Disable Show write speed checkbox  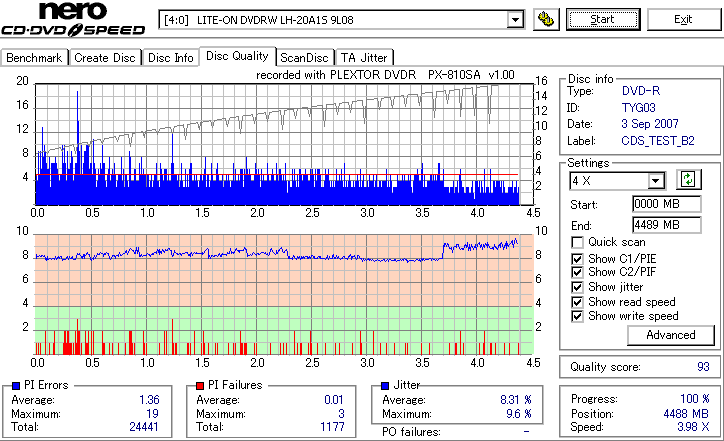tap(577, 316)
